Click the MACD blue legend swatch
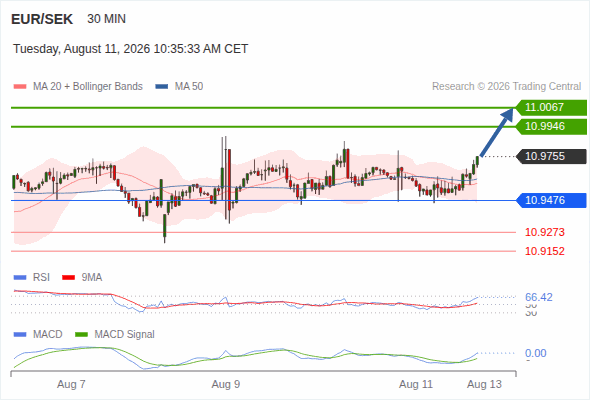This screenshot has height=400, width=590. (20, 335)
